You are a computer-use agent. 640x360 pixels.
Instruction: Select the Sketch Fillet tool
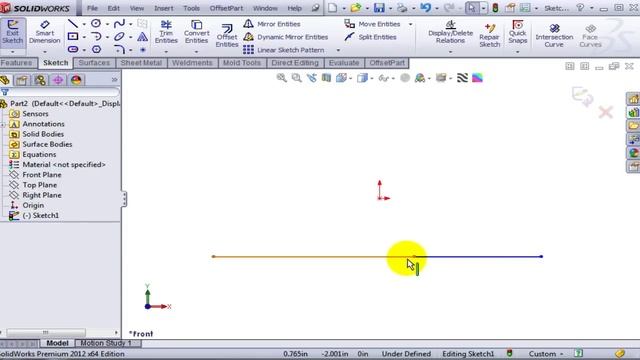click(119, 49)
